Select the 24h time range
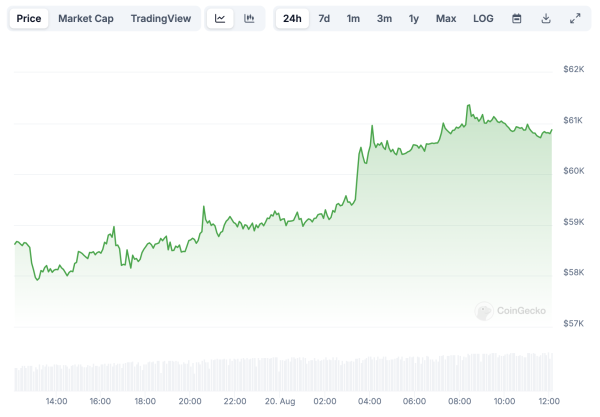The image size is (600, 417). tap(292, 18)
